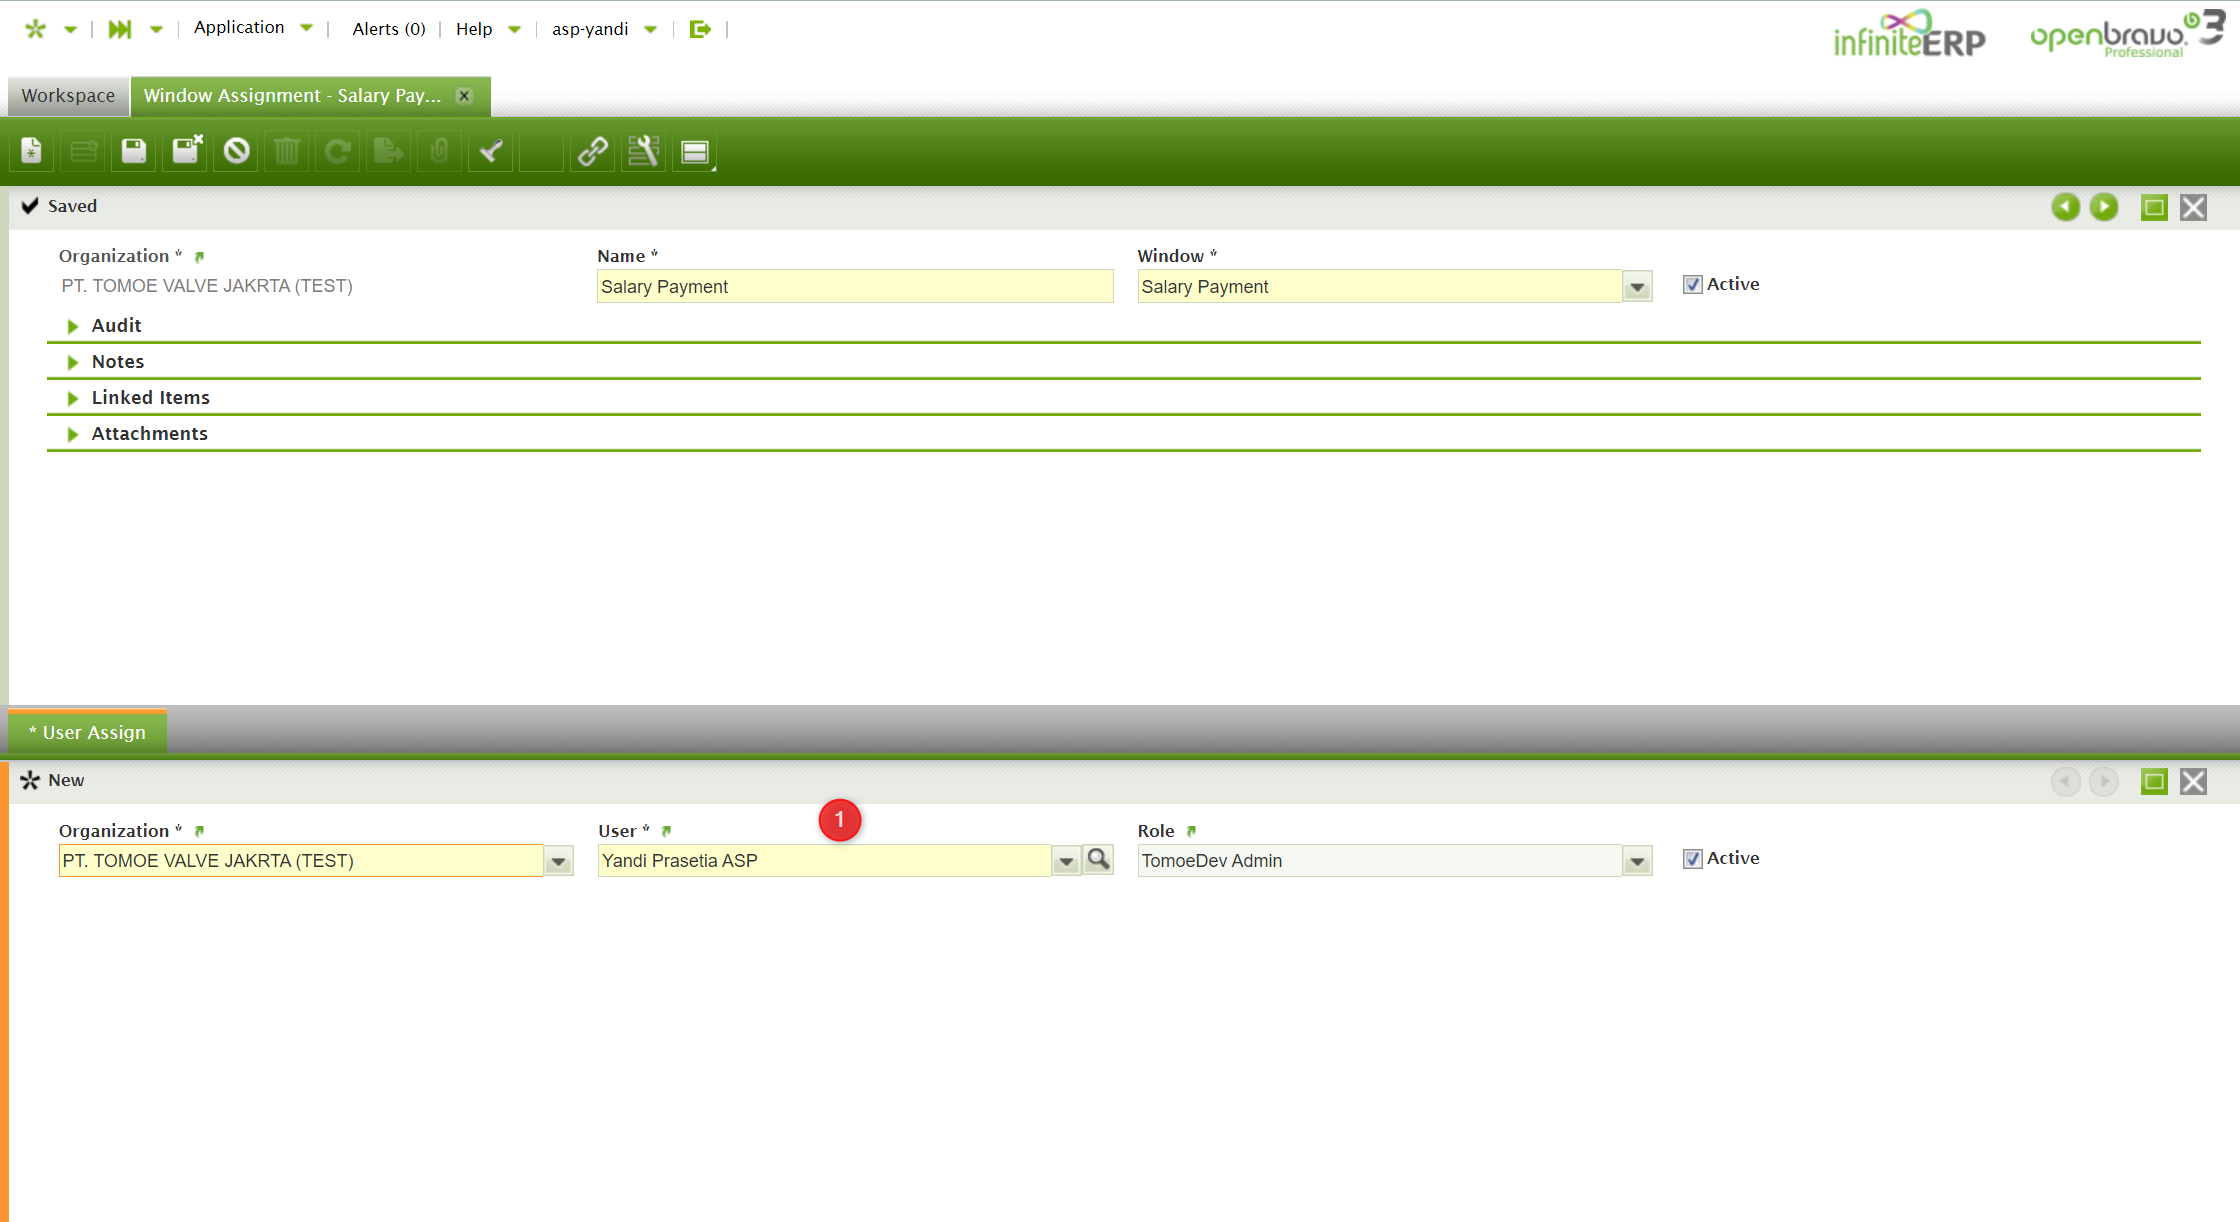
Task: Click the logout icon in top bar
Action: (x=700, y=29)
